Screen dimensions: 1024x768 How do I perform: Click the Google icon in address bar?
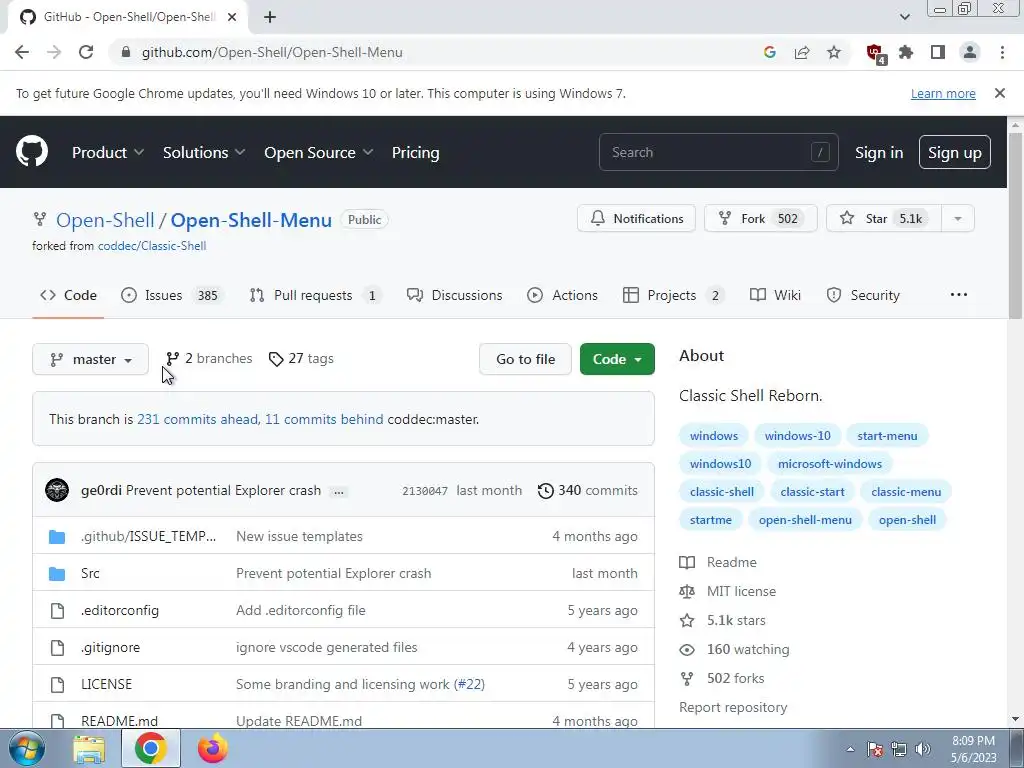(770, 52)
